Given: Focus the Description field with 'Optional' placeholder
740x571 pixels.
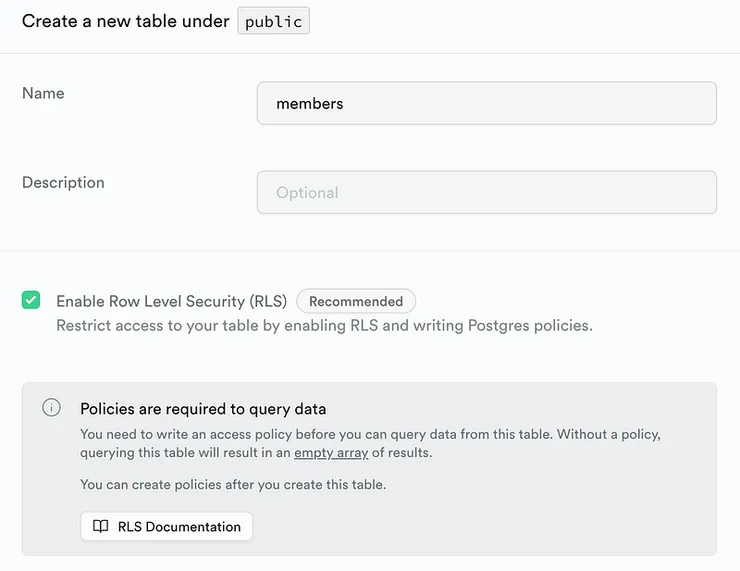Looking at the screenshot, I should [x=486, y=192].
